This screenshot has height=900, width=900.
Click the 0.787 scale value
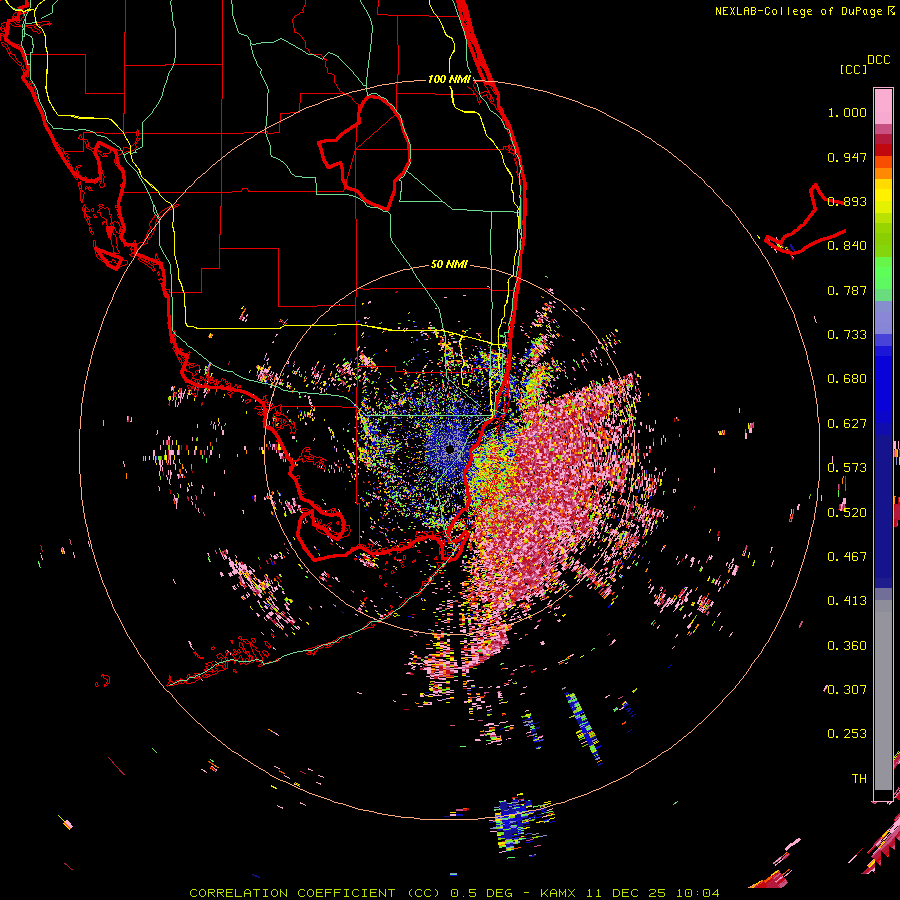pos(847,290)
